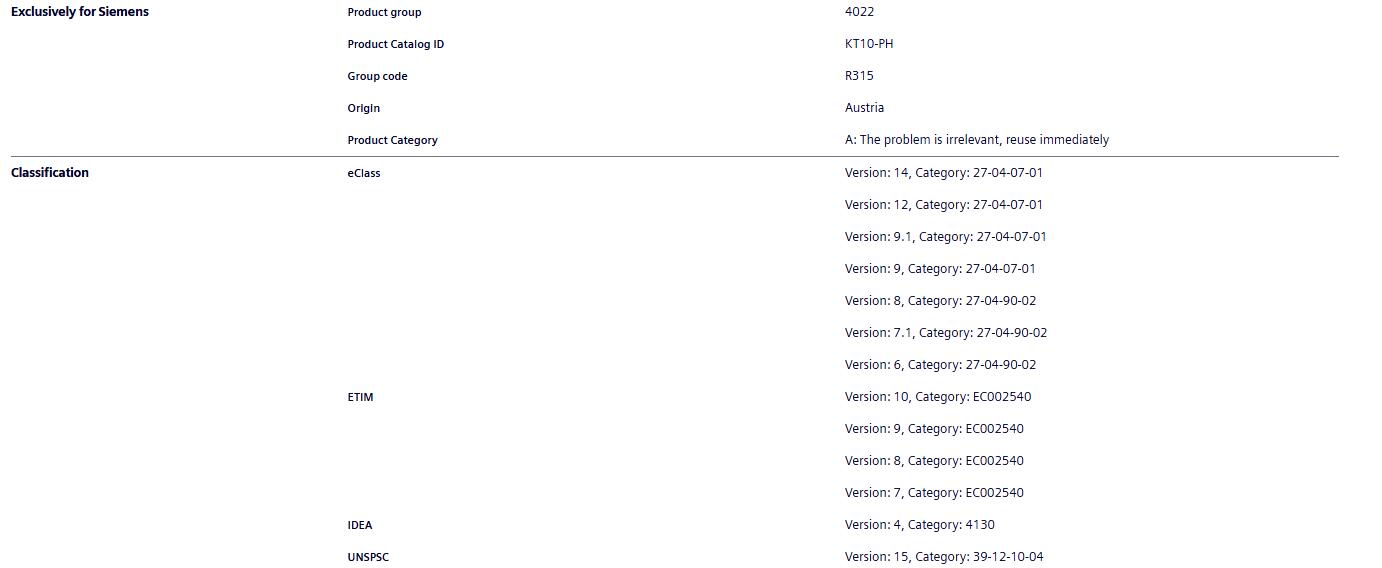Image resolution: width=1382 pixels, height=568 pixels.
Task: Click the Origin label
Action: [x=364, y=108]
